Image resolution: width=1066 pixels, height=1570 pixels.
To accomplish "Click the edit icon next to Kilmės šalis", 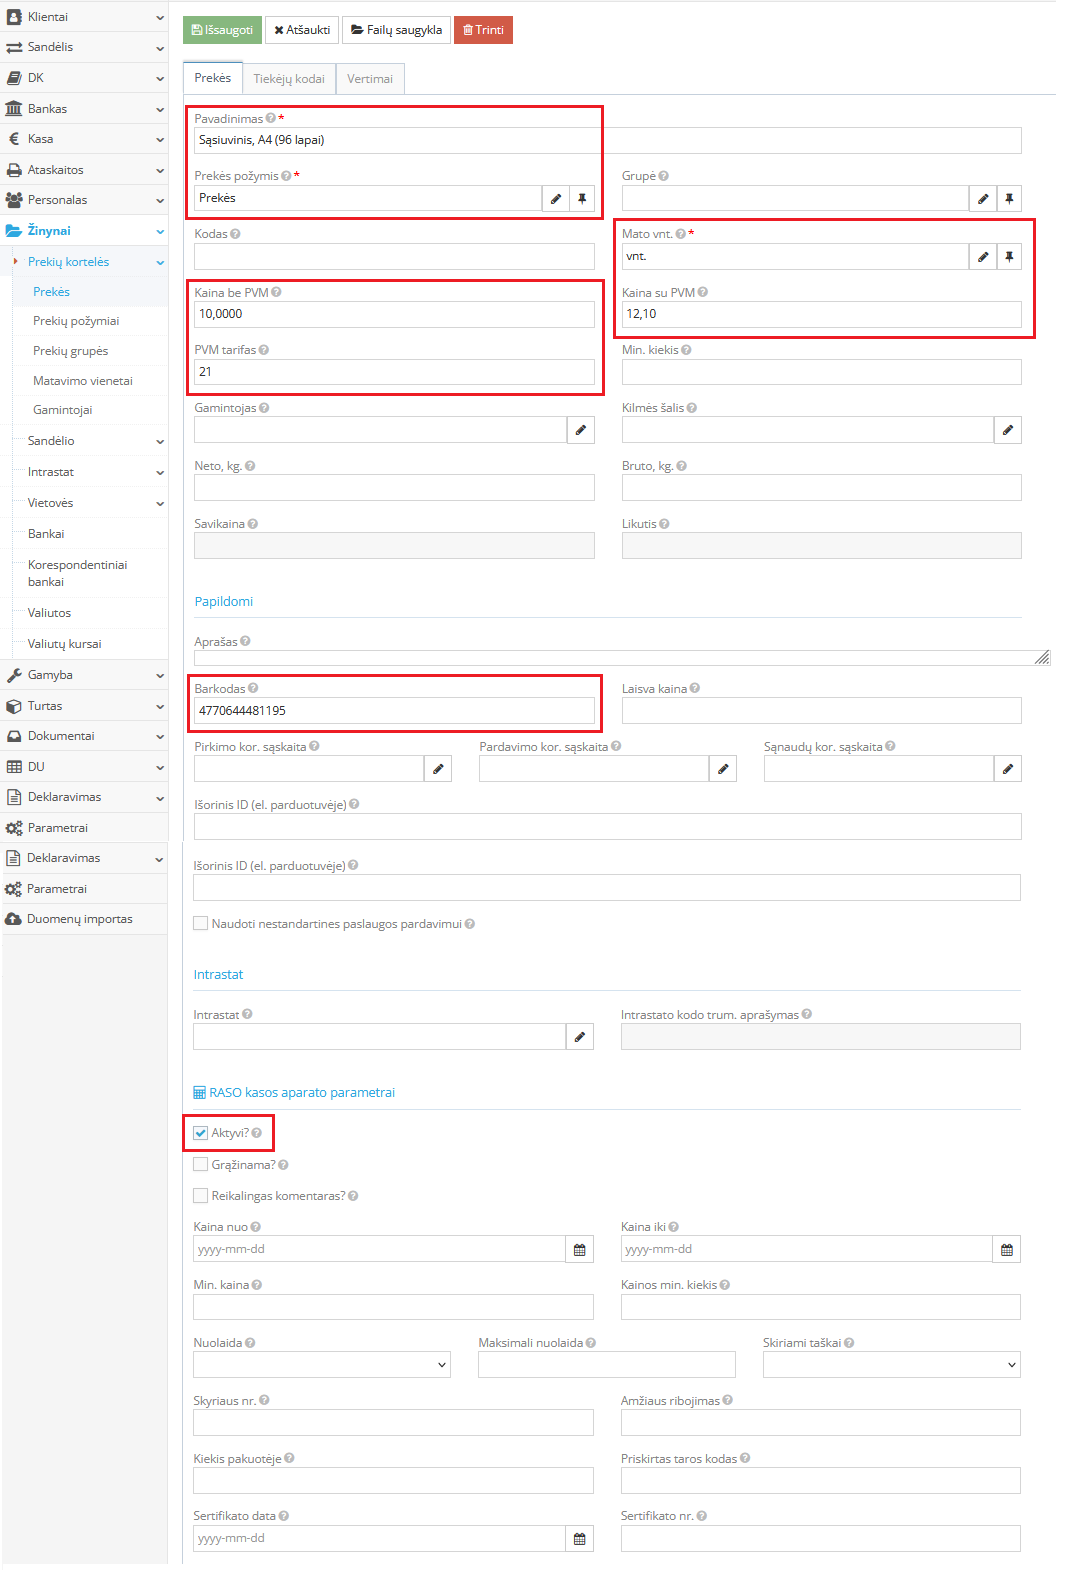I will pyautogui.click(x=1007, y=430).
